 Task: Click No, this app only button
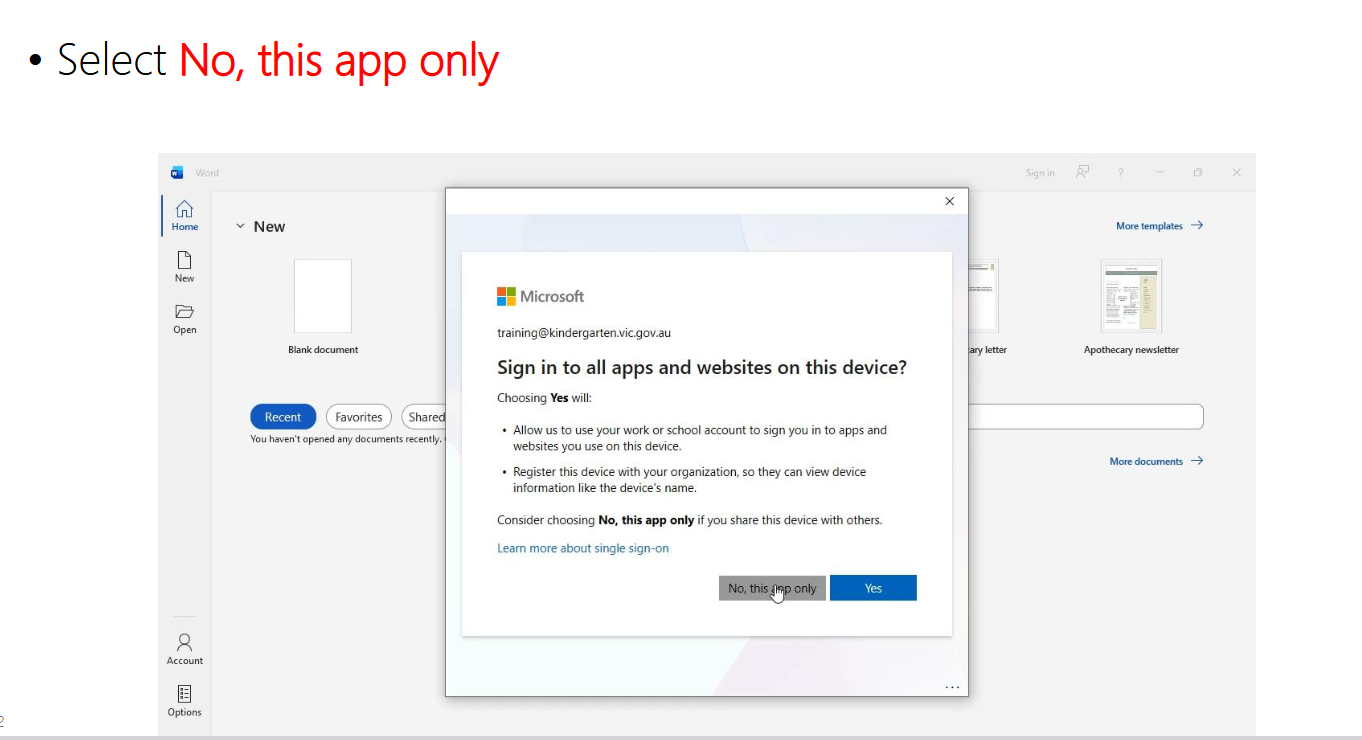772,588
